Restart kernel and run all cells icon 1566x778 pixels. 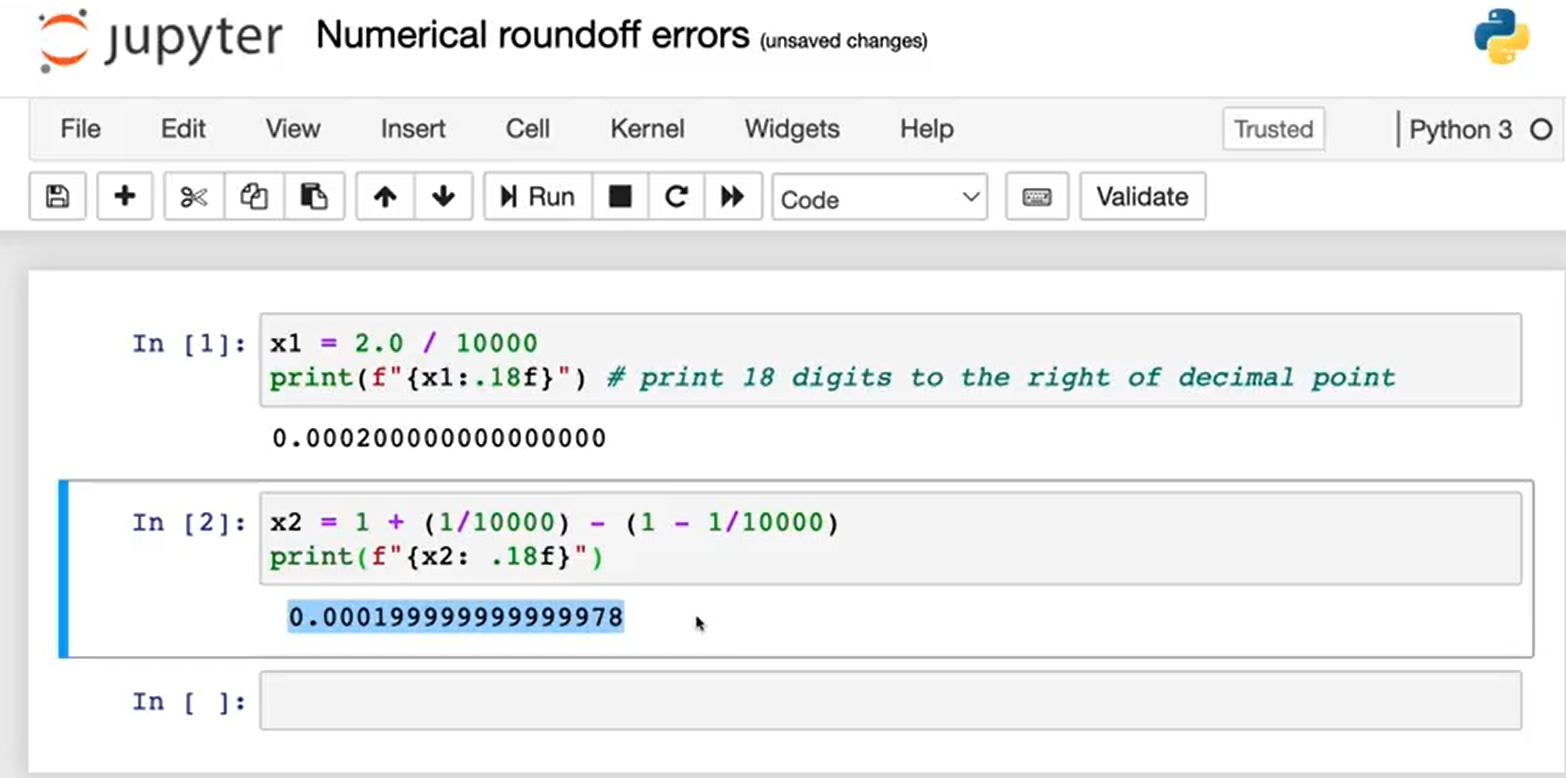[733, 197]
